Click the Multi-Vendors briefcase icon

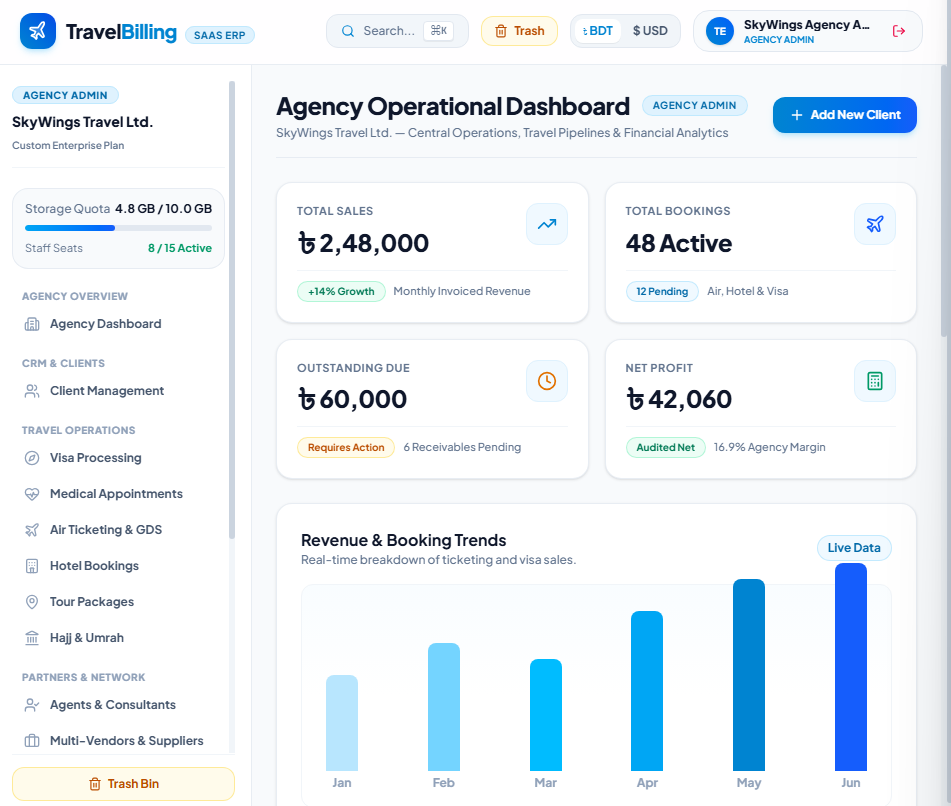pyautogui.click(x=32, y=741)
